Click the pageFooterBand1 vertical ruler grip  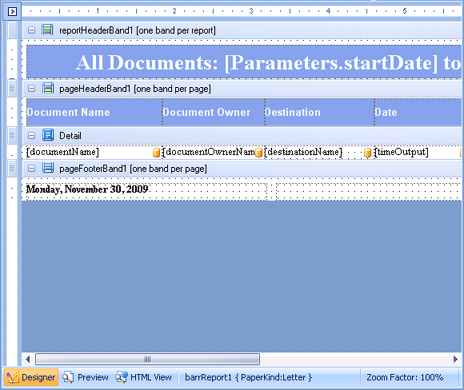[x=12, y=168]
